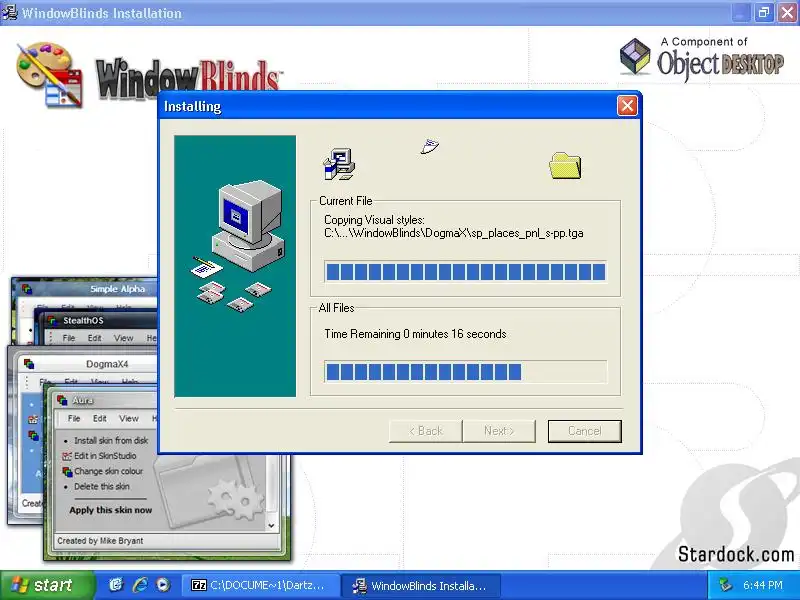Select WindowBlinds Installation taskbar button
Image resolution: width=800 pixels, height=600 pixels.
click(x=420, y=586)
